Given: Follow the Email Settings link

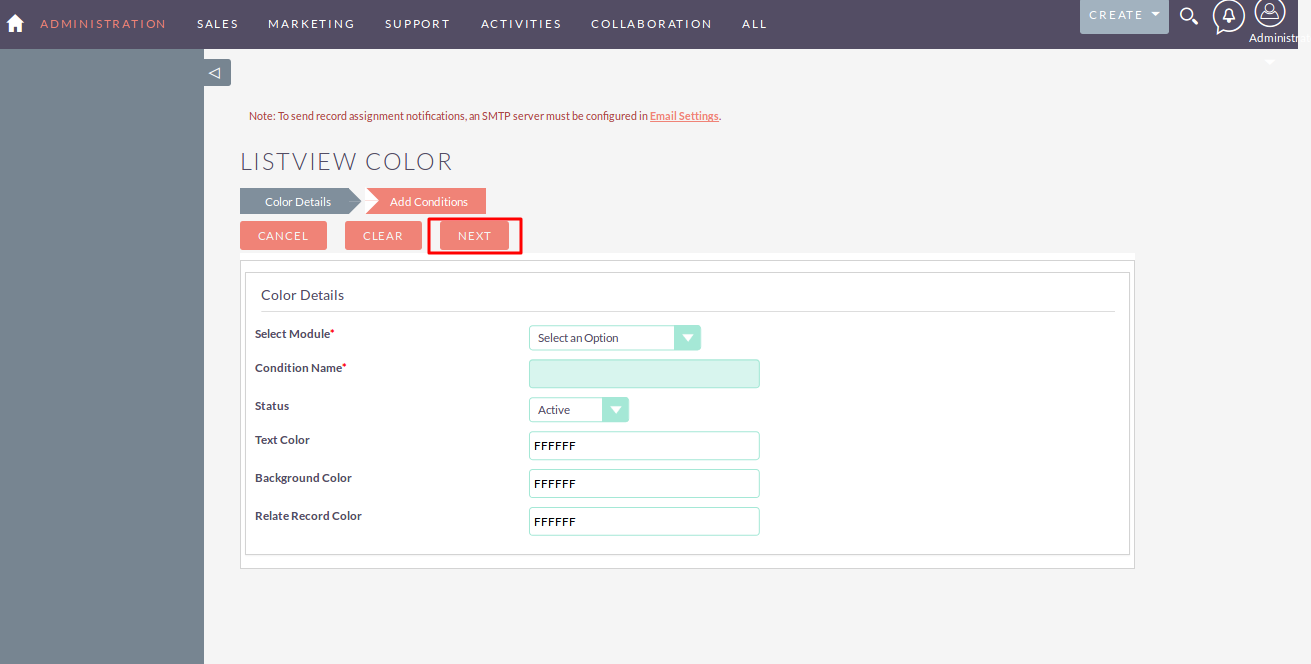Looking at the screenshot, I should point(684,116).
